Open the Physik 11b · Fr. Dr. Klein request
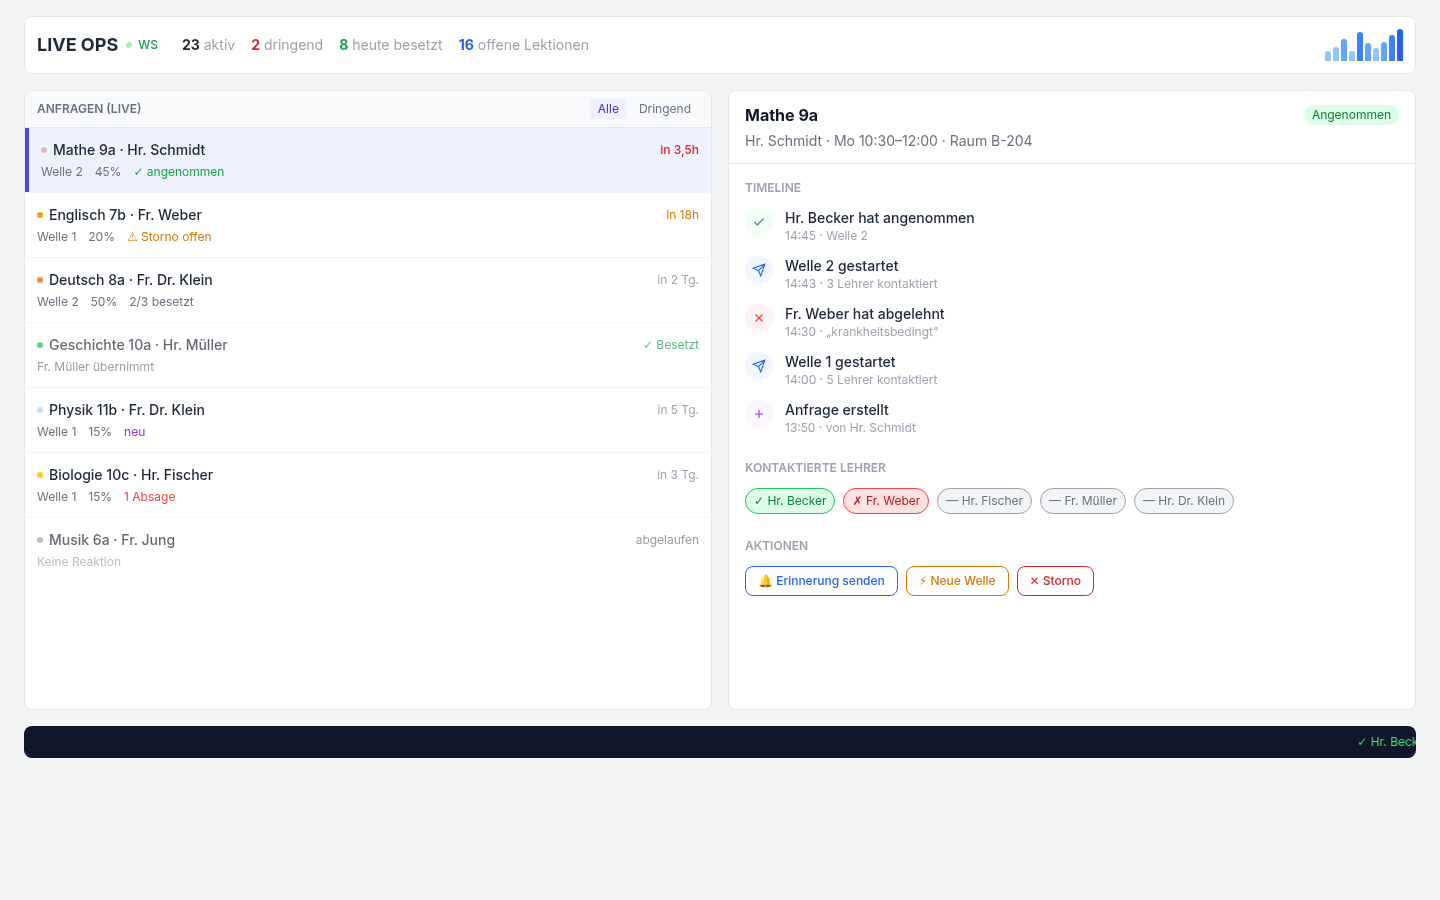This screenshot has width=1440, height=900. [x=368, y=420]
